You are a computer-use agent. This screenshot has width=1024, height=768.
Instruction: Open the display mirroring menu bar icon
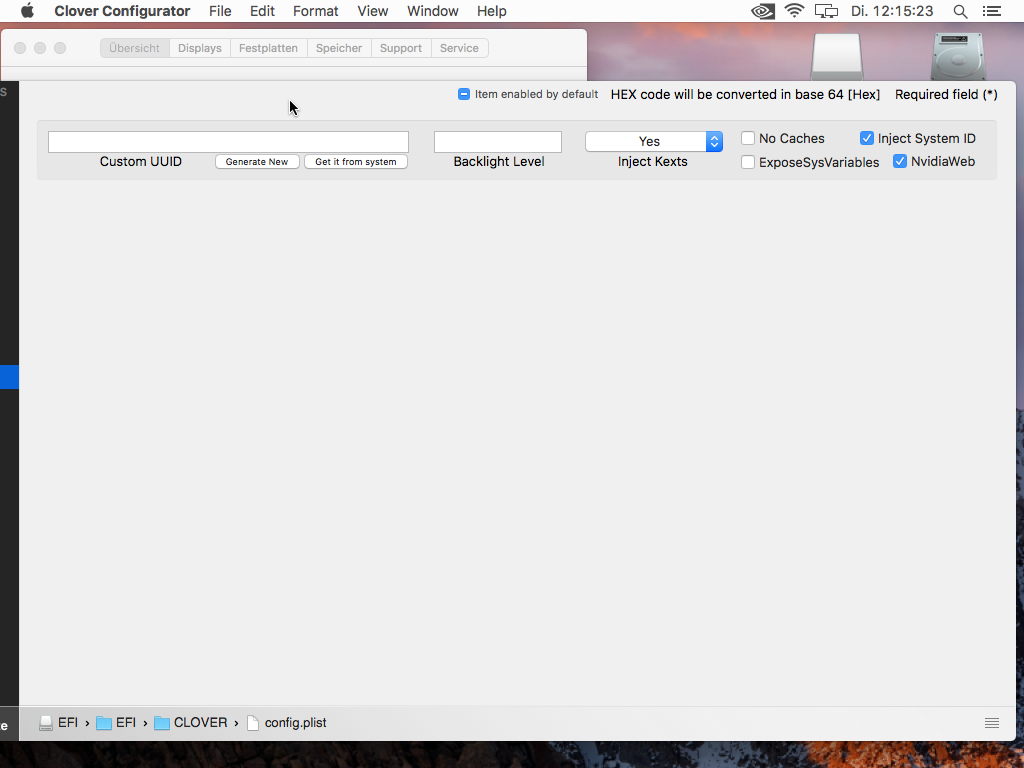(826, 11)
